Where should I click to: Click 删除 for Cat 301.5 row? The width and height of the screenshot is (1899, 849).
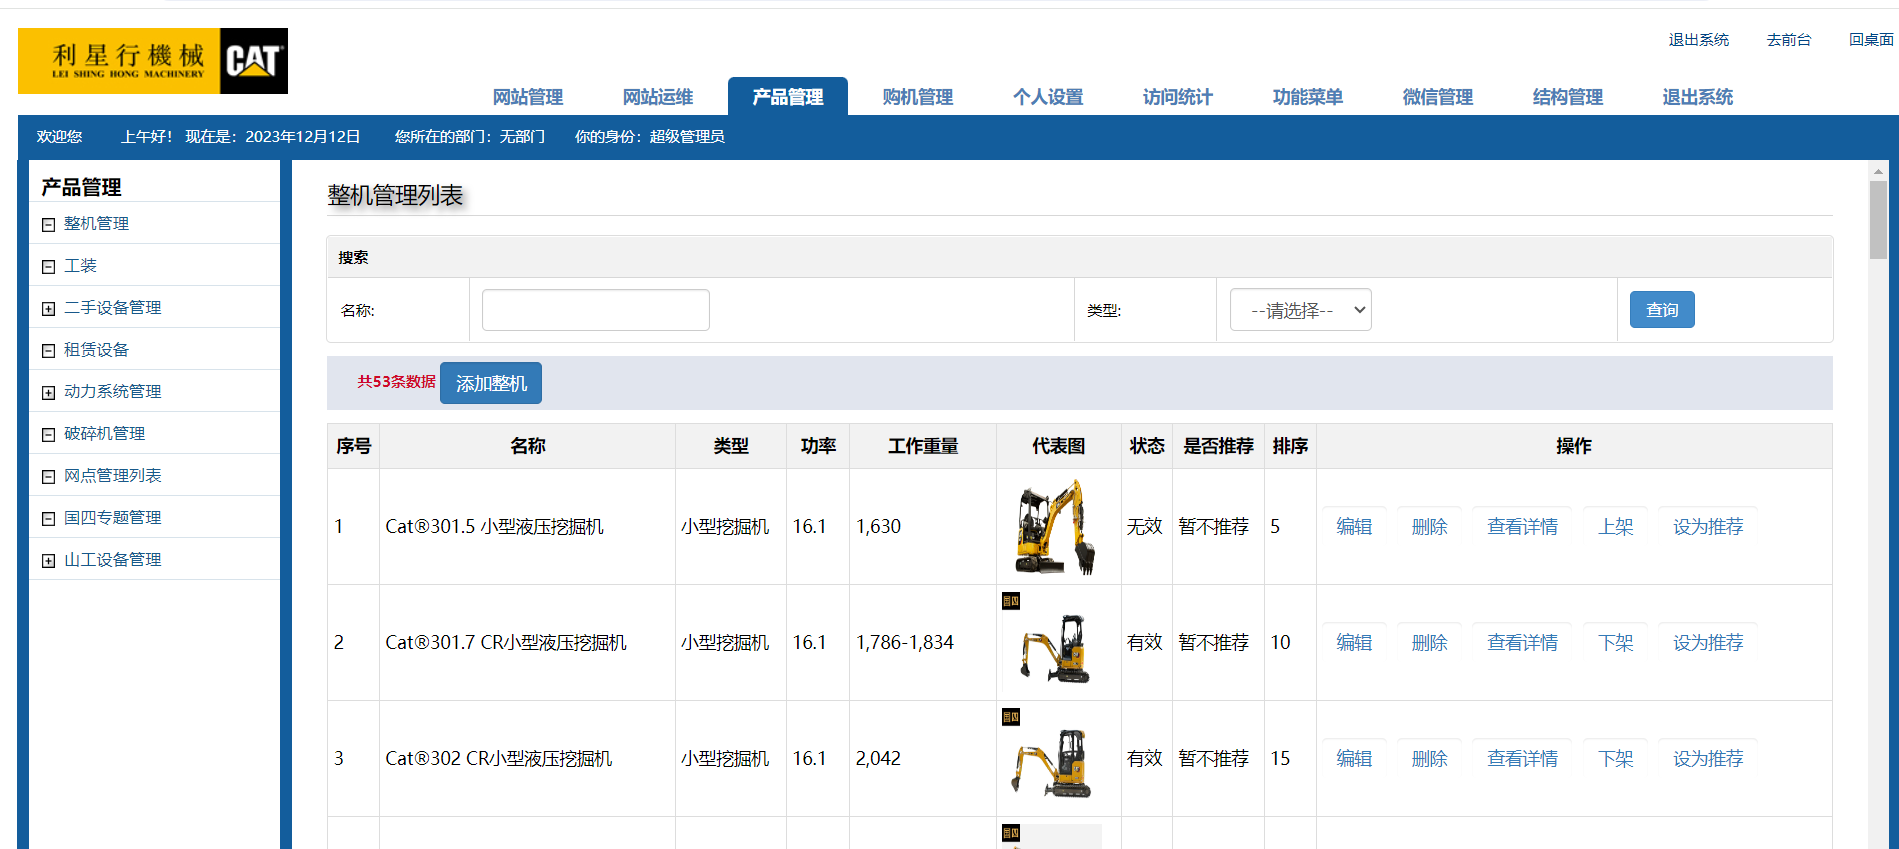pos(1429,526)
